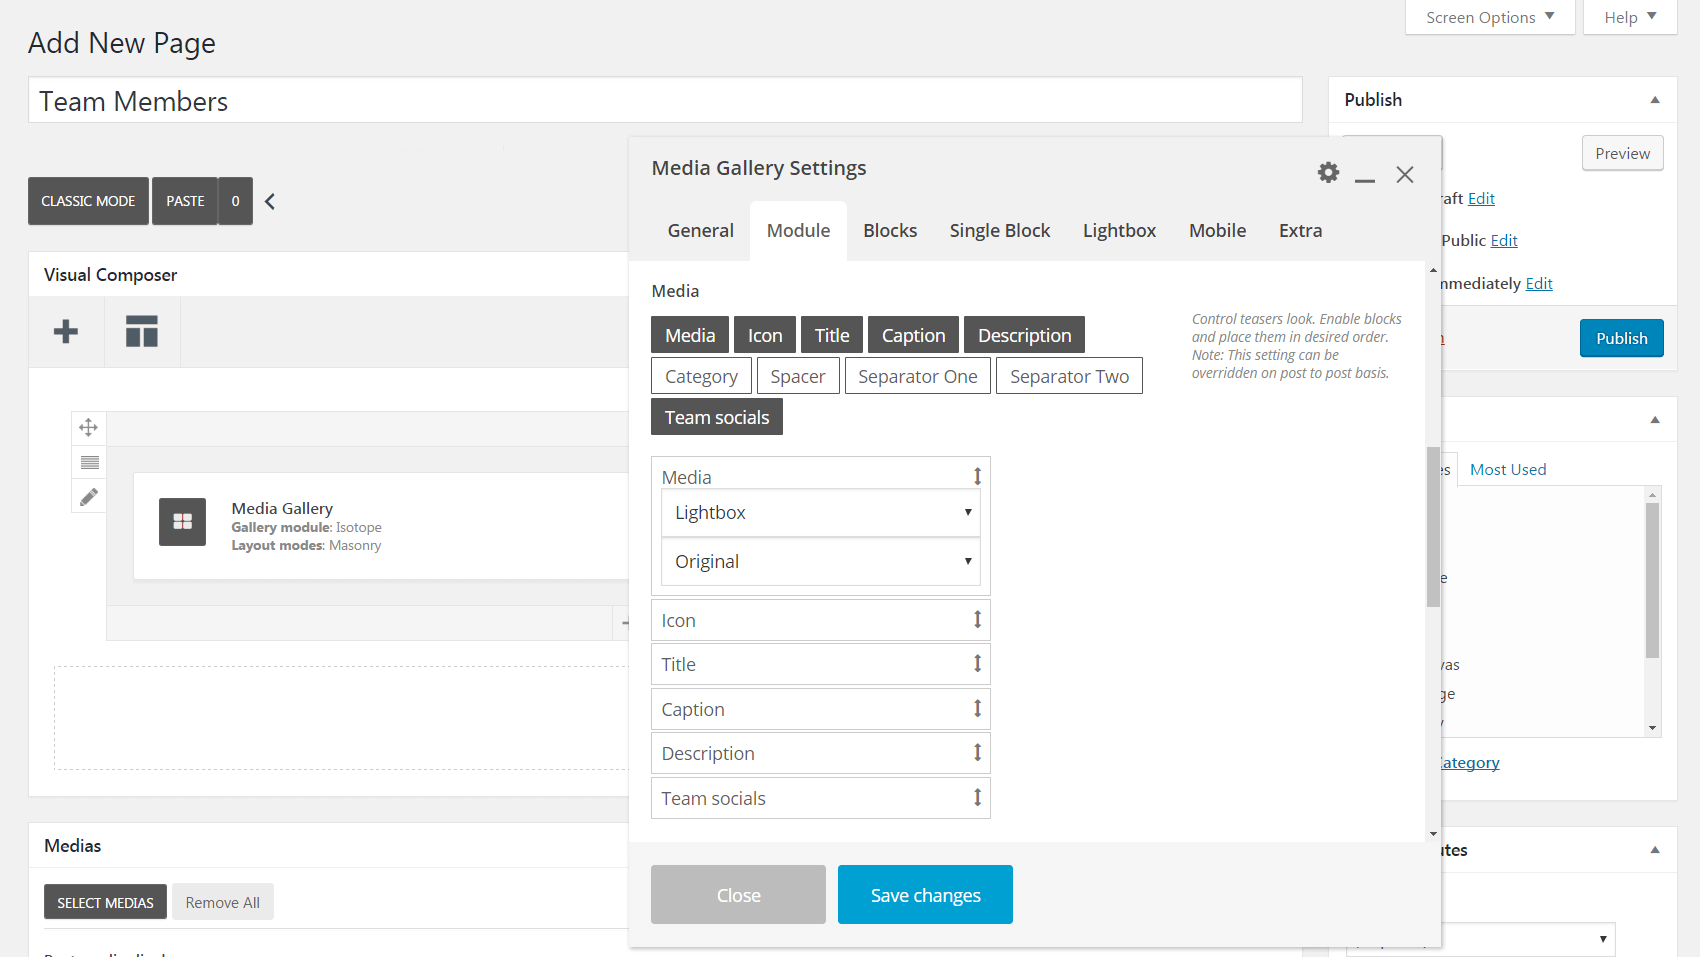
Task: Click the gray Close button
Action: 738,895
